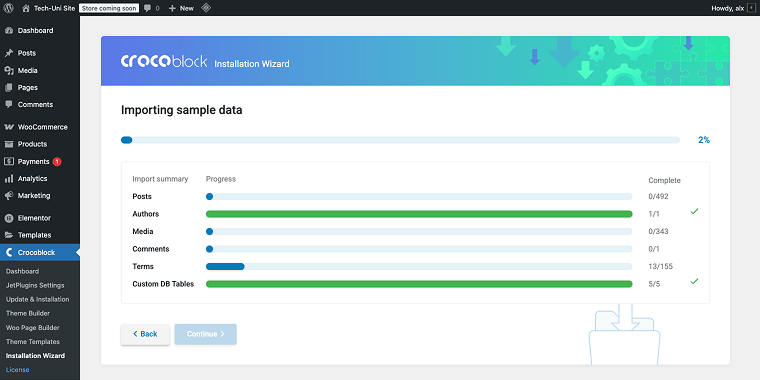Click the Store coming soon badge
Screen dimensions: 760x380
pyautogui.click(x=109, y=8)
